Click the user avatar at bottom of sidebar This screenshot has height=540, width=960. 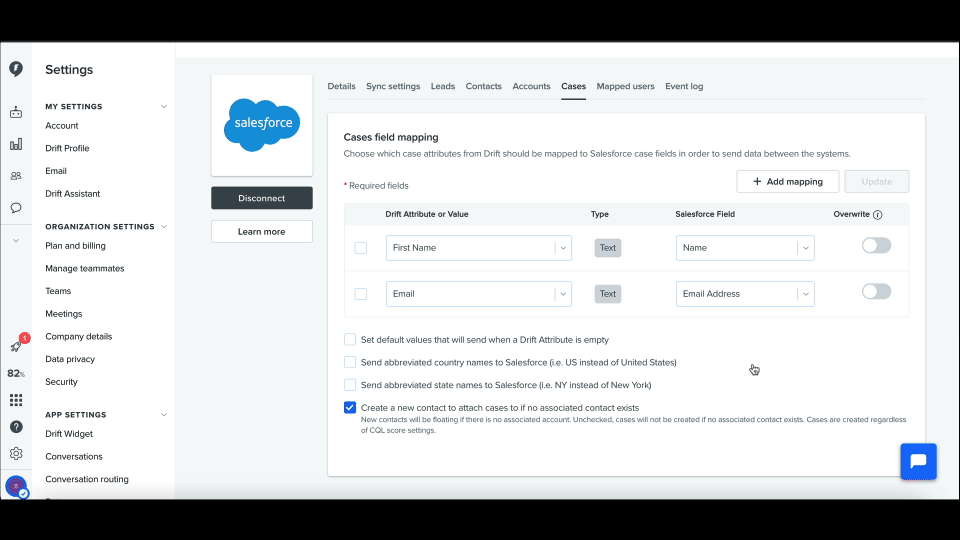tap(16, 486)
